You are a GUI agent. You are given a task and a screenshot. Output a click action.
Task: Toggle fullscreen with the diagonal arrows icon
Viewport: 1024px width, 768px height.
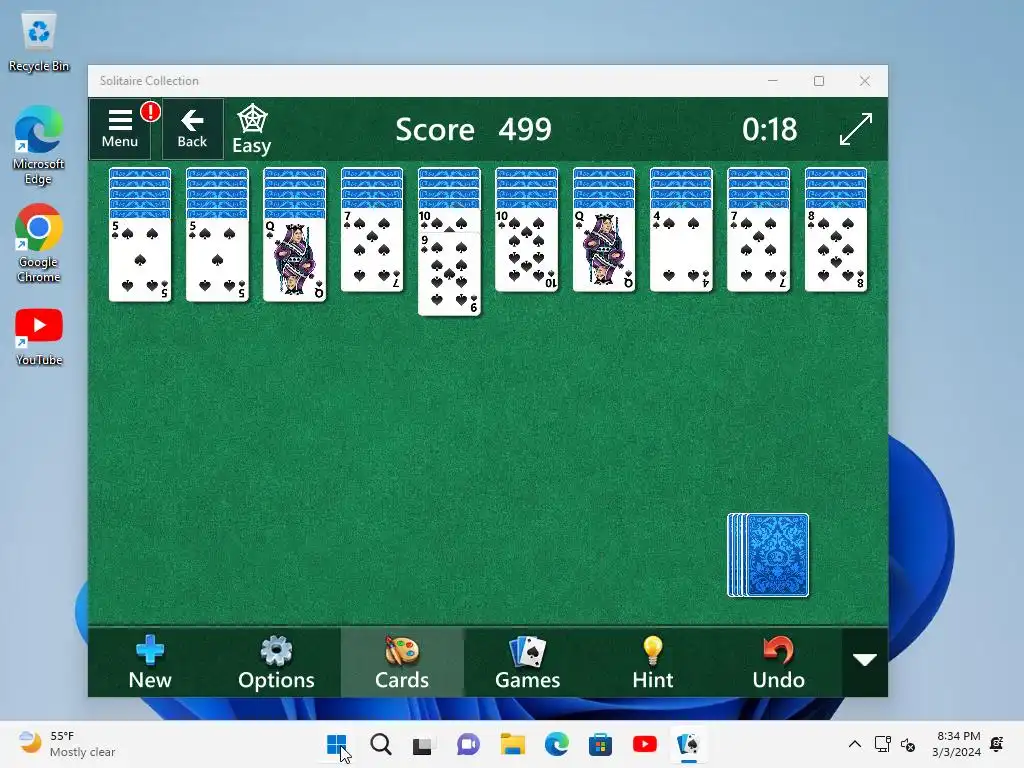pos(856,129)
